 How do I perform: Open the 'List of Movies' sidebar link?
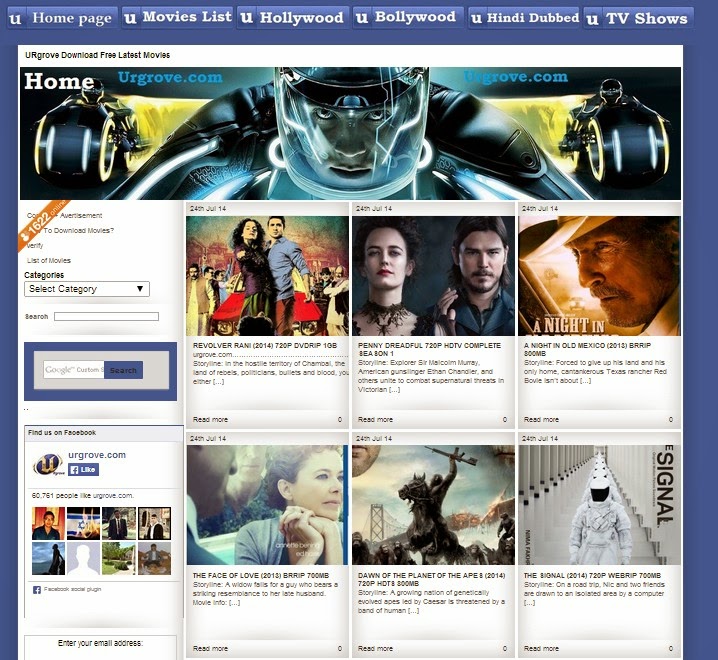(49, 261)
